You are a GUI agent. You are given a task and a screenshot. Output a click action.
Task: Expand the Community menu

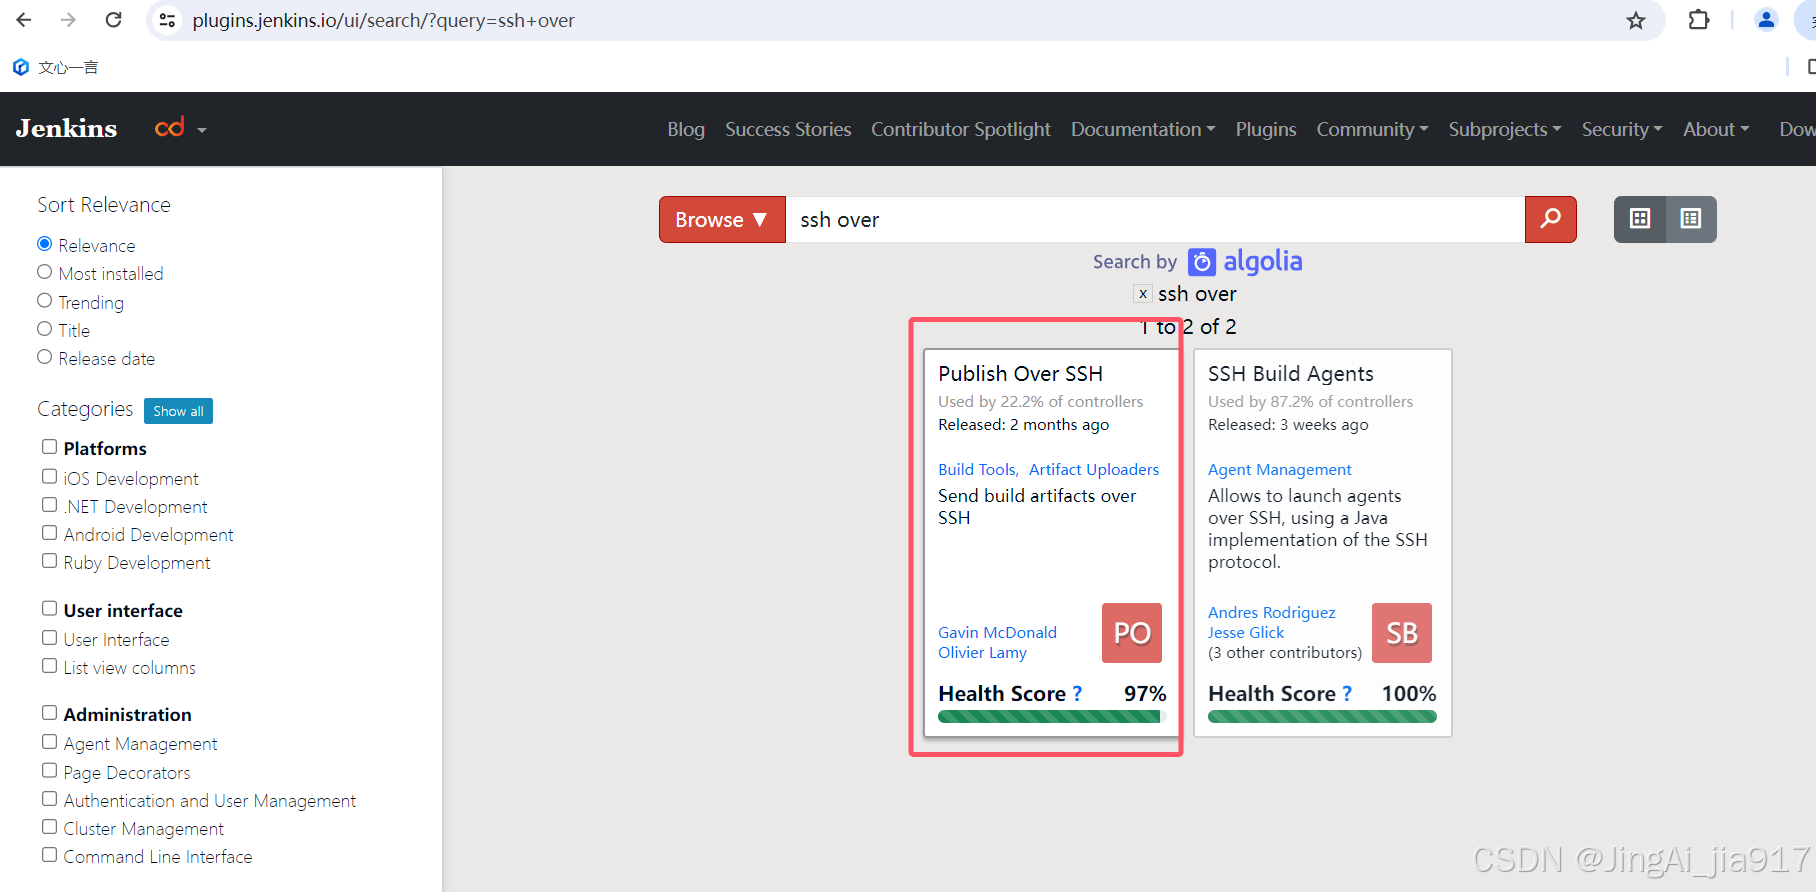coord(1372,129)
